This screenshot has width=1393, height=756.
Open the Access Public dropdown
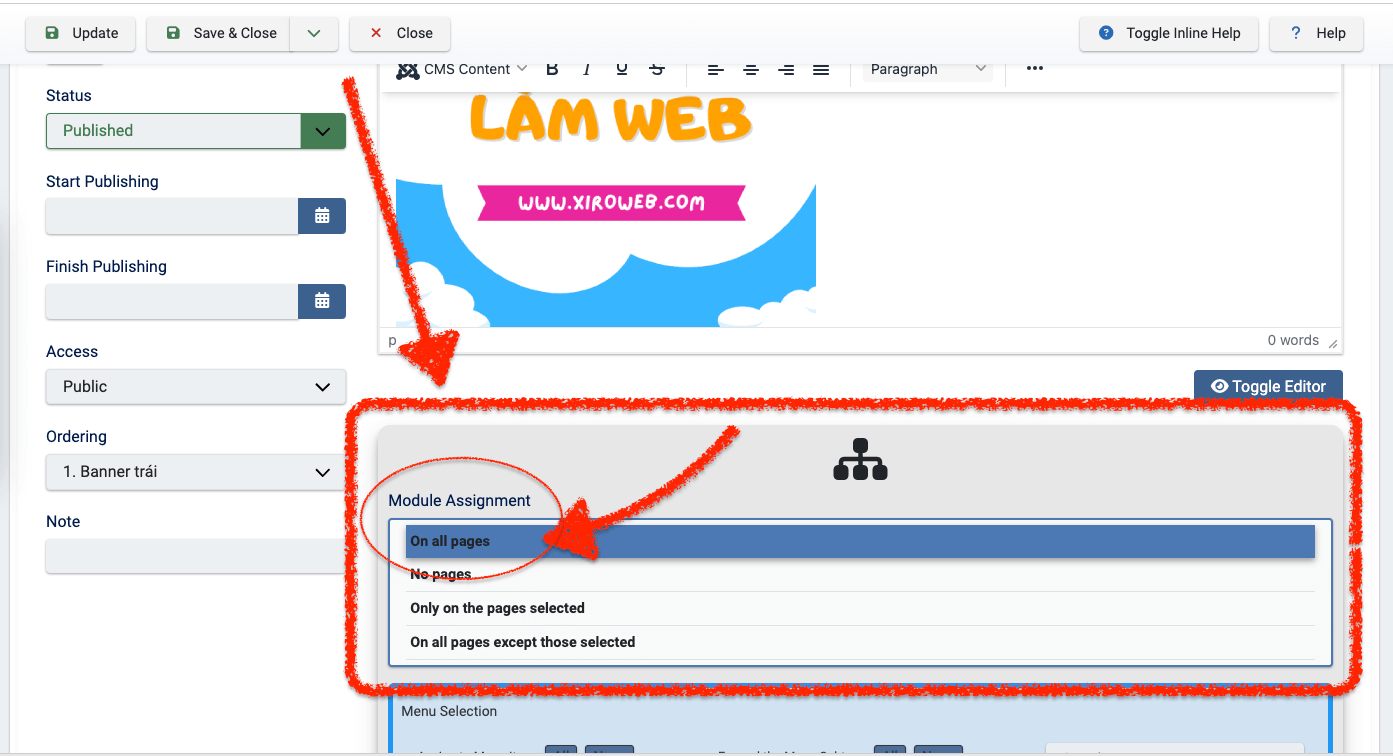[196, 387]
